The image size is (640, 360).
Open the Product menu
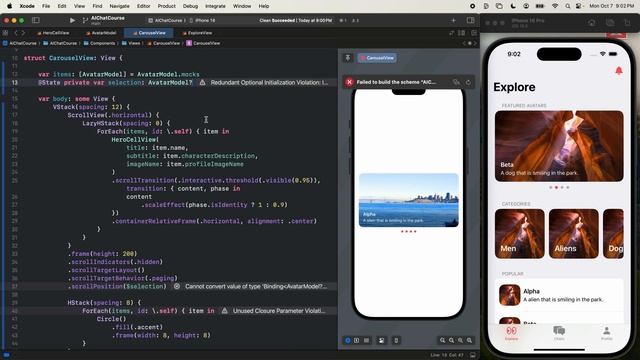(x=167, y=6)
